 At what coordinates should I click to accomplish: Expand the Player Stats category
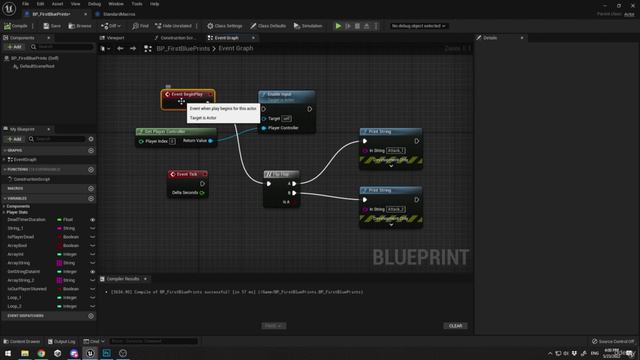tap(4, 212)
